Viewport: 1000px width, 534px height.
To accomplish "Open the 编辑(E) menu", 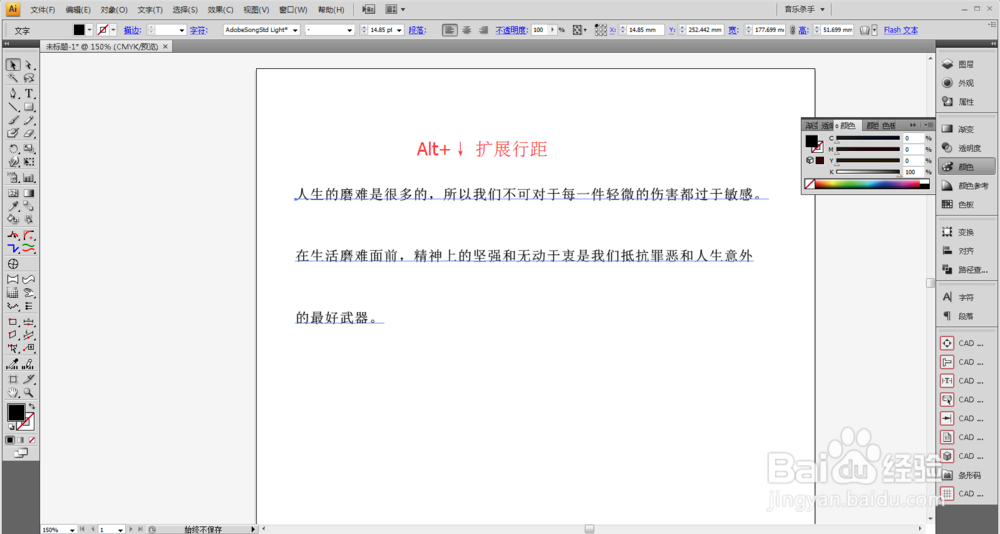I will click(78, 10).
